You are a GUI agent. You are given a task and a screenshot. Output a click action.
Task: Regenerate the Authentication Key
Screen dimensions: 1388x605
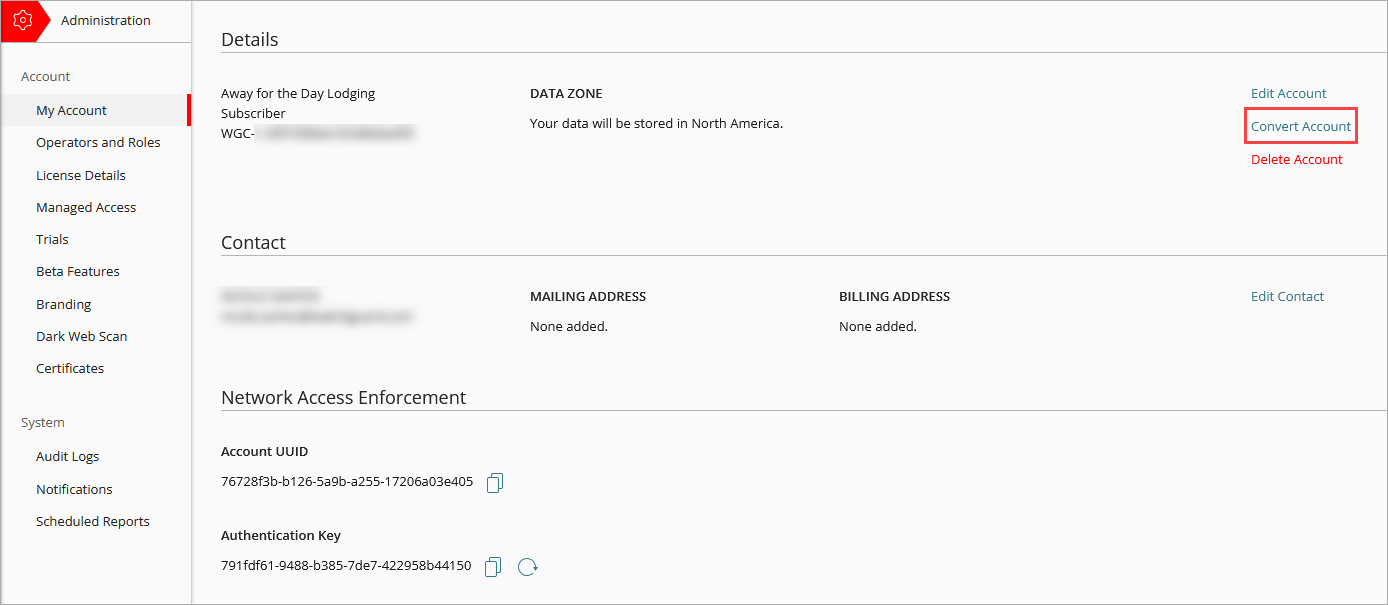(528, 566)
